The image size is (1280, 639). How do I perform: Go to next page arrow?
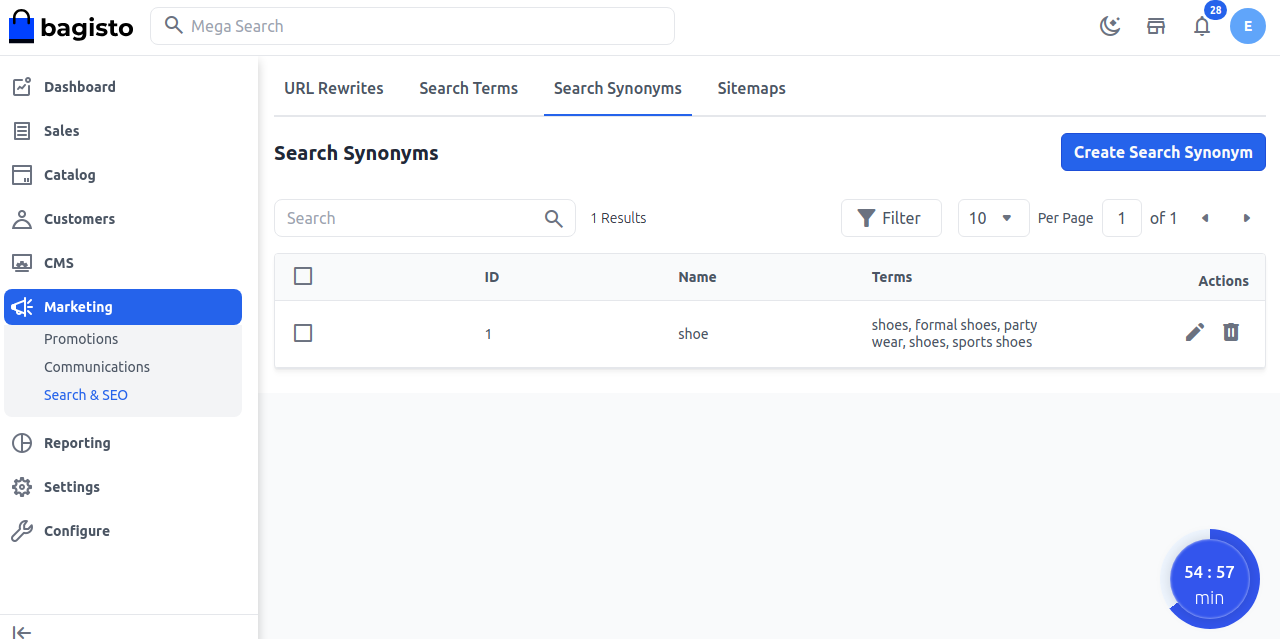pyautogui.click(x=1246, y=218)
